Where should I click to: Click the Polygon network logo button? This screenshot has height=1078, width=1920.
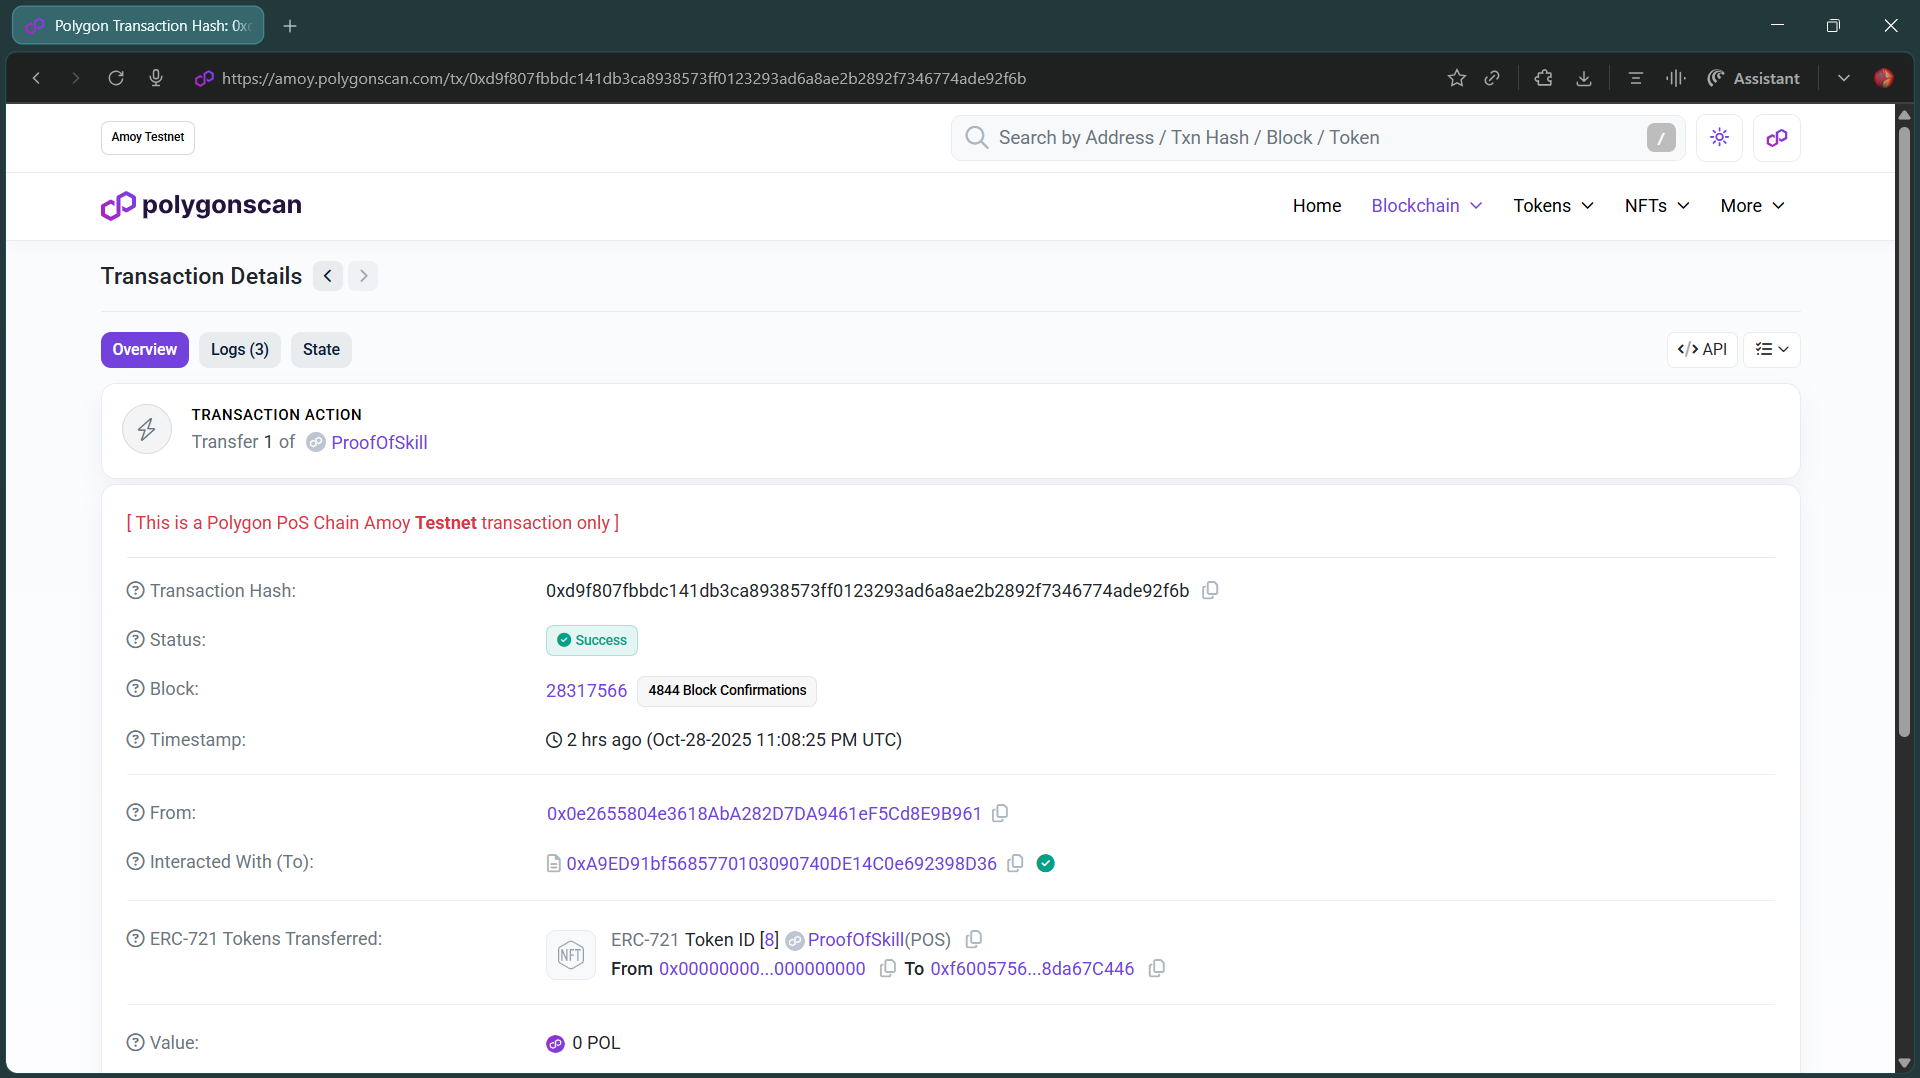[x=1777, y=138]
